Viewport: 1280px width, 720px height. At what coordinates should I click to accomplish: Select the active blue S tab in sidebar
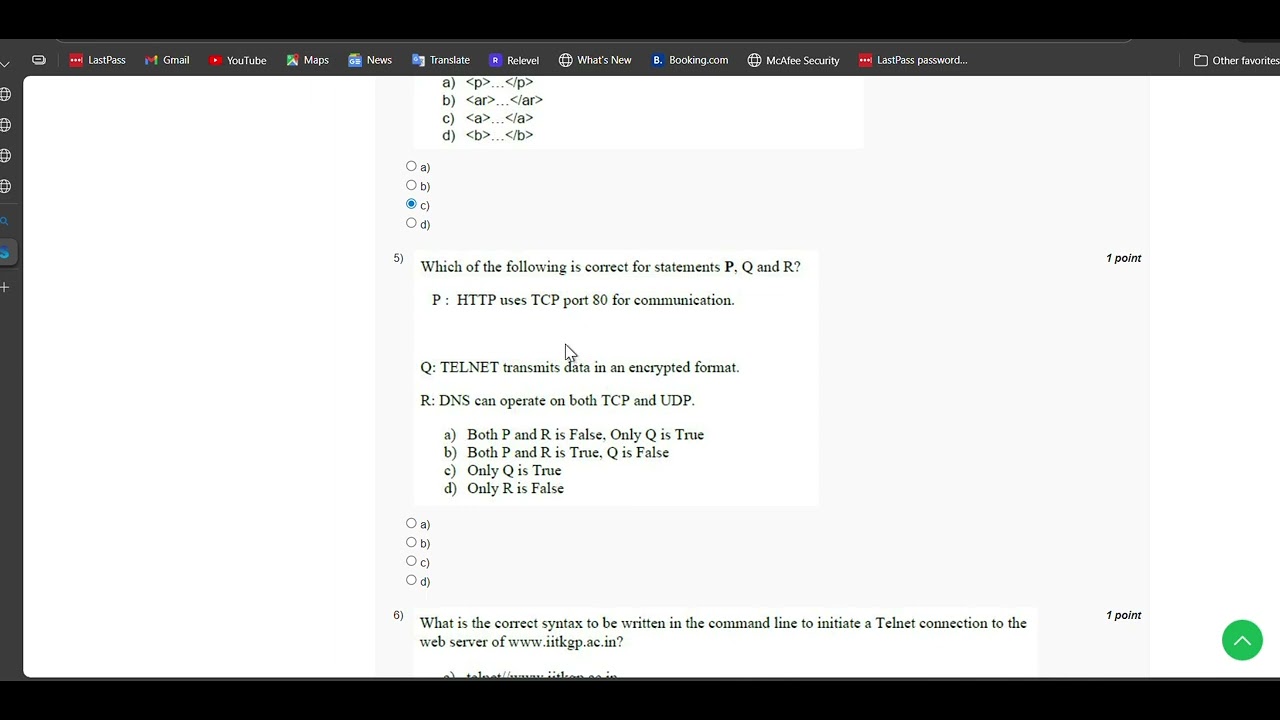click(x=5, y=253)
